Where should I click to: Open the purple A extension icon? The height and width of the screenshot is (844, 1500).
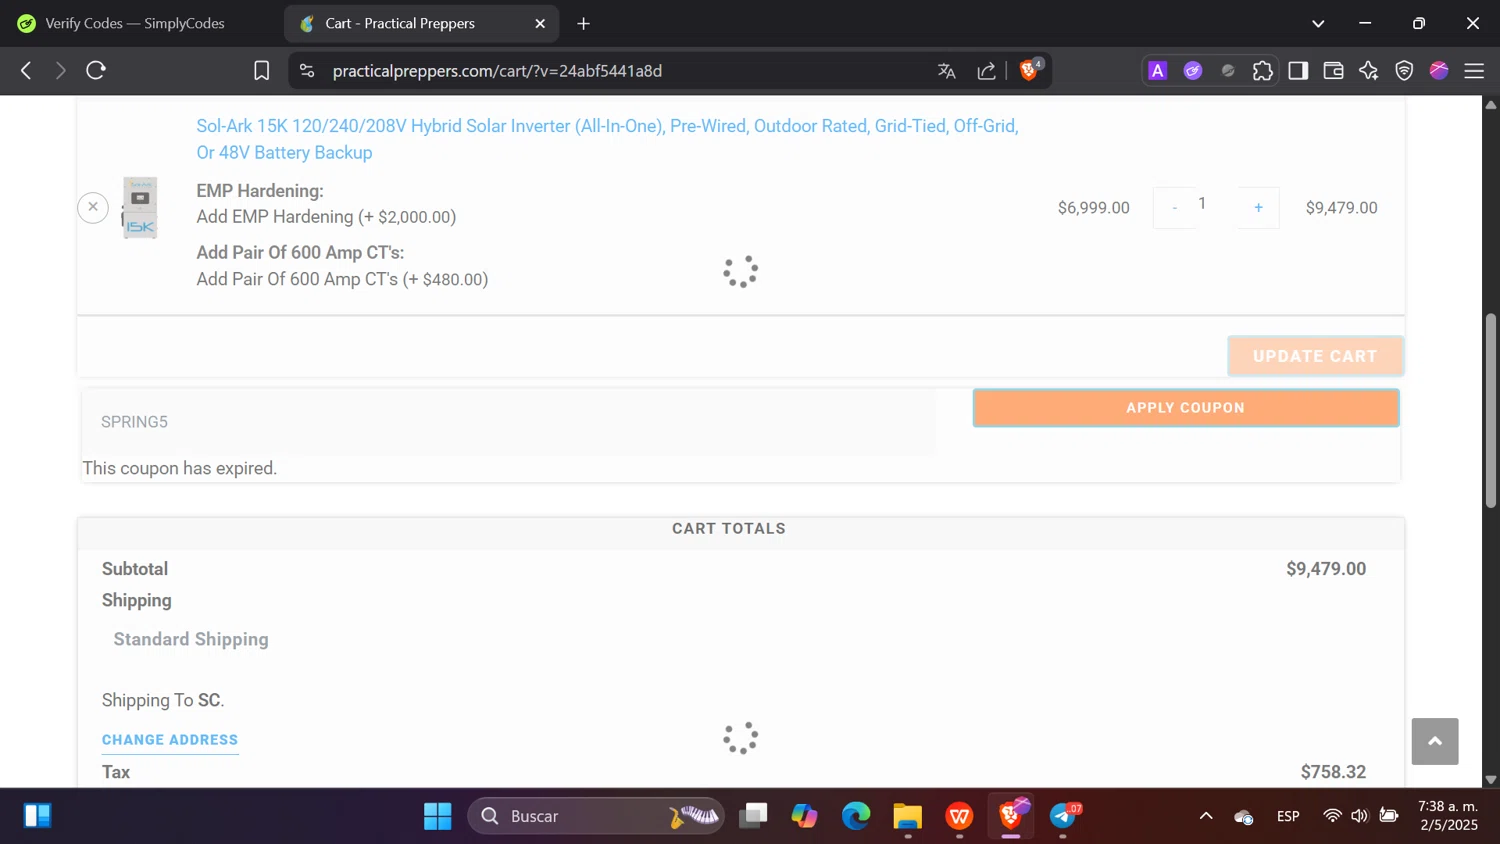coord(1157,70)
